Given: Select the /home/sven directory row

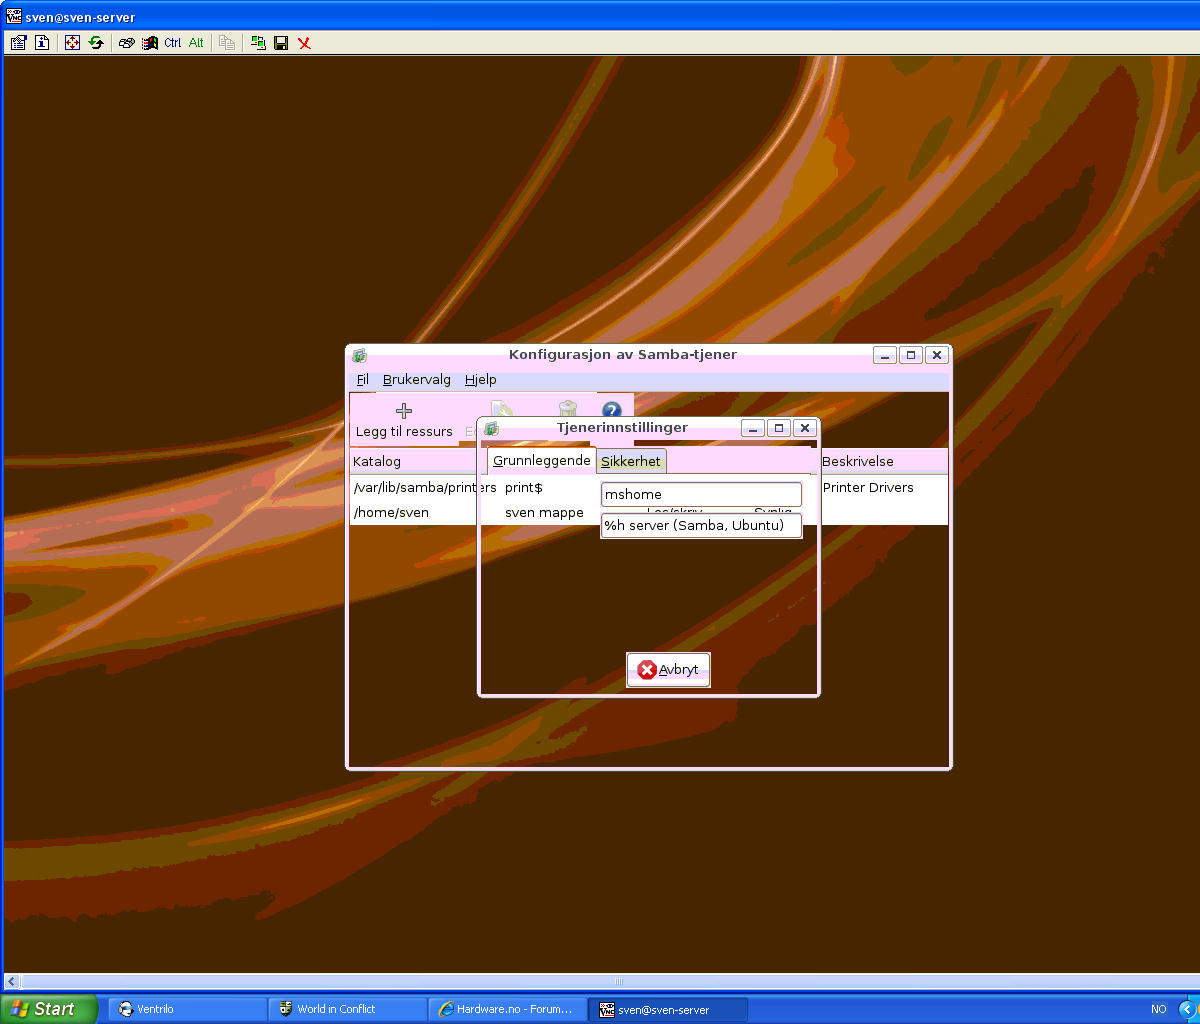Looking at the screenshot, I should point(391,512).
